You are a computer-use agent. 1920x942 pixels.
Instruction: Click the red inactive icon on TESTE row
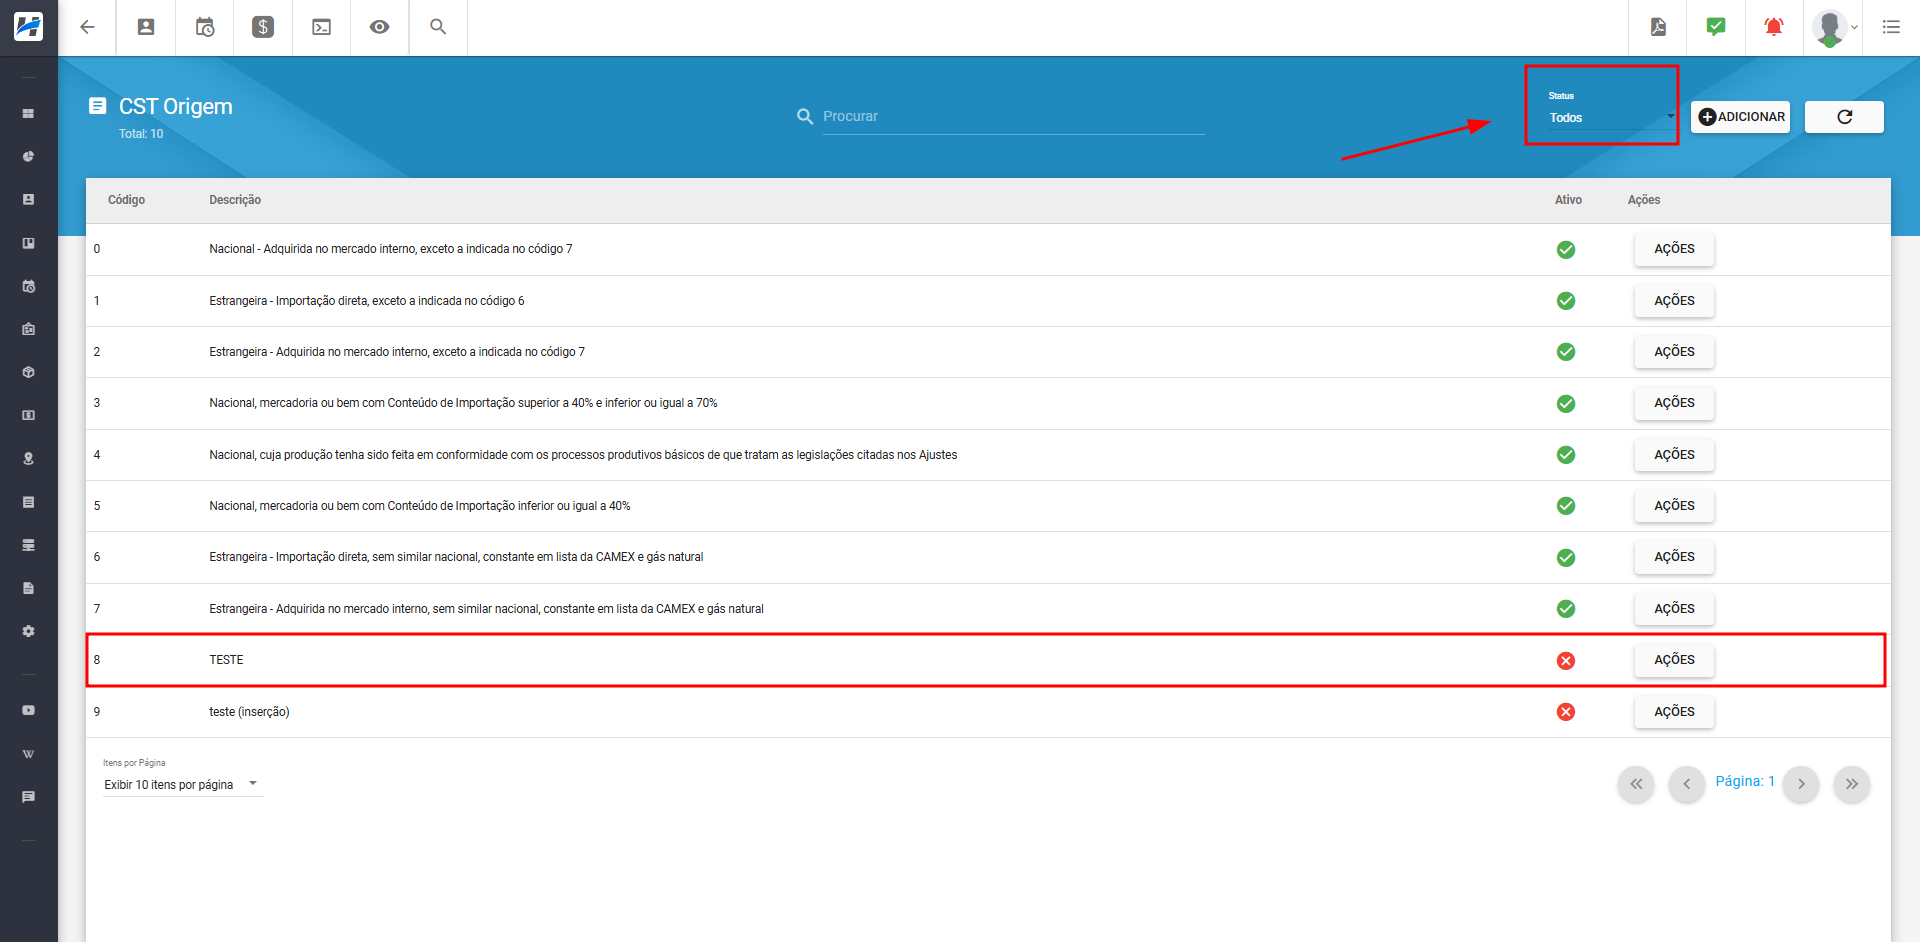pyautogui.click(x=1566, y=661)
